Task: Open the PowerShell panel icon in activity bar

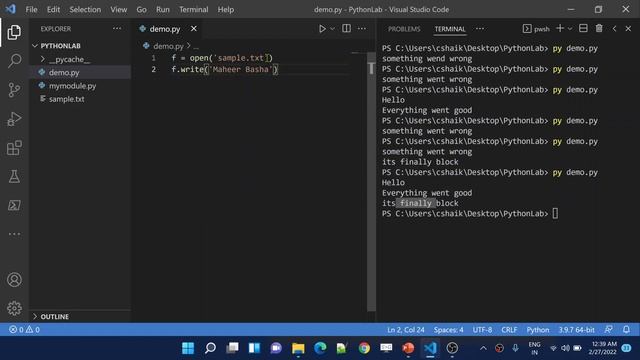Action: pyautogui.click(x=14, y=205)
